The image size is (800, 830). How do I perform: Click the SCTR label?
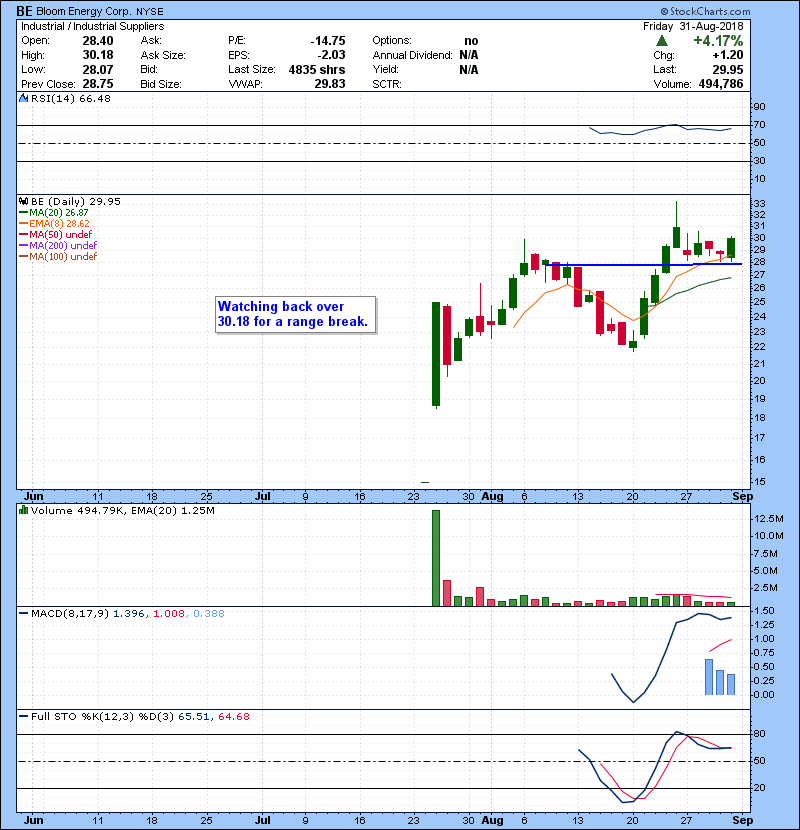[386, 84]
